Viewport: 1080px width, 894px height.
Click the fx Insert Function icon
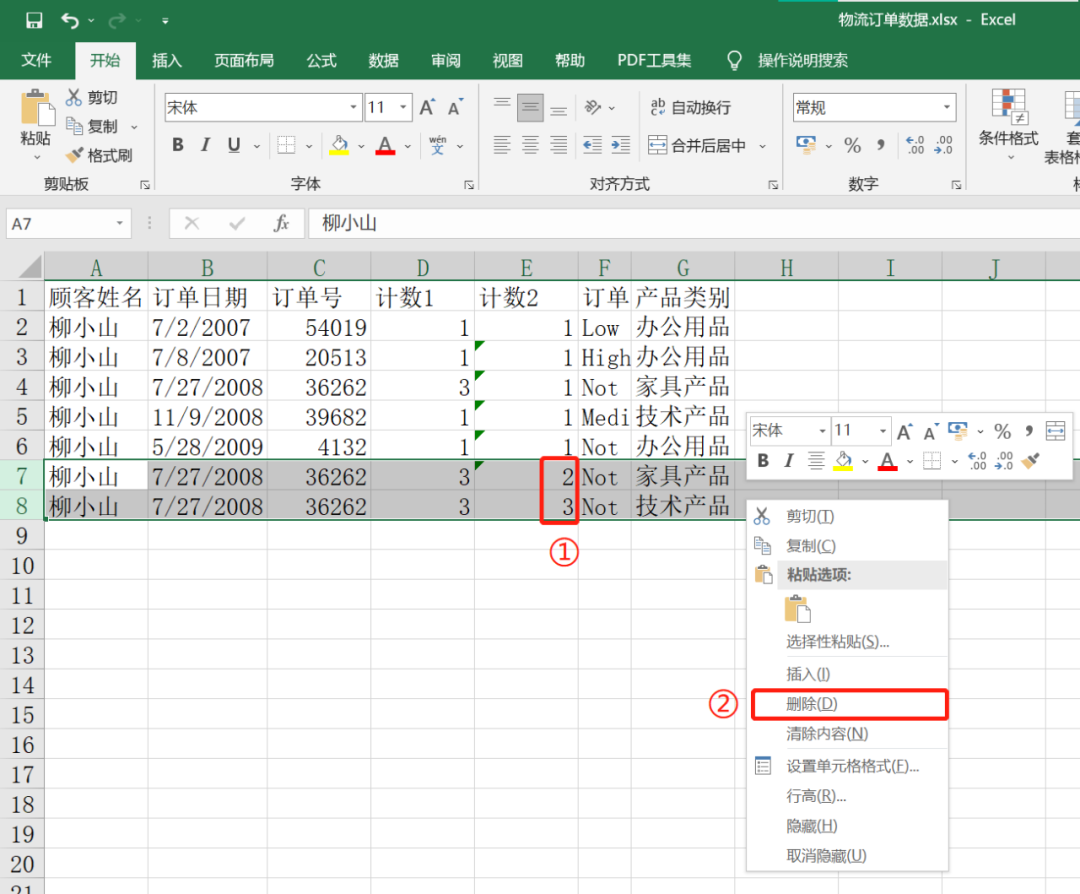coord(281,224)
